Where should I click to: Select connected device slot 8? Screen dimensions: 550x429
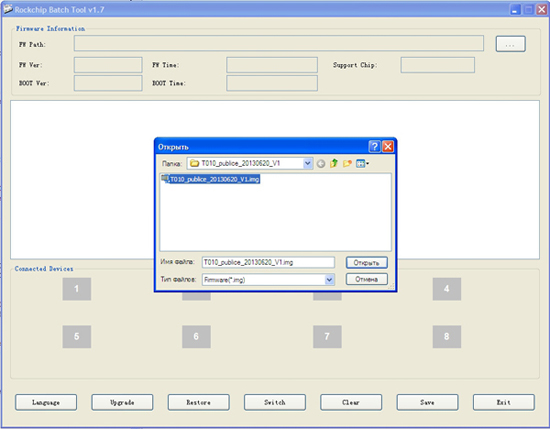click(x=447, y=337)
